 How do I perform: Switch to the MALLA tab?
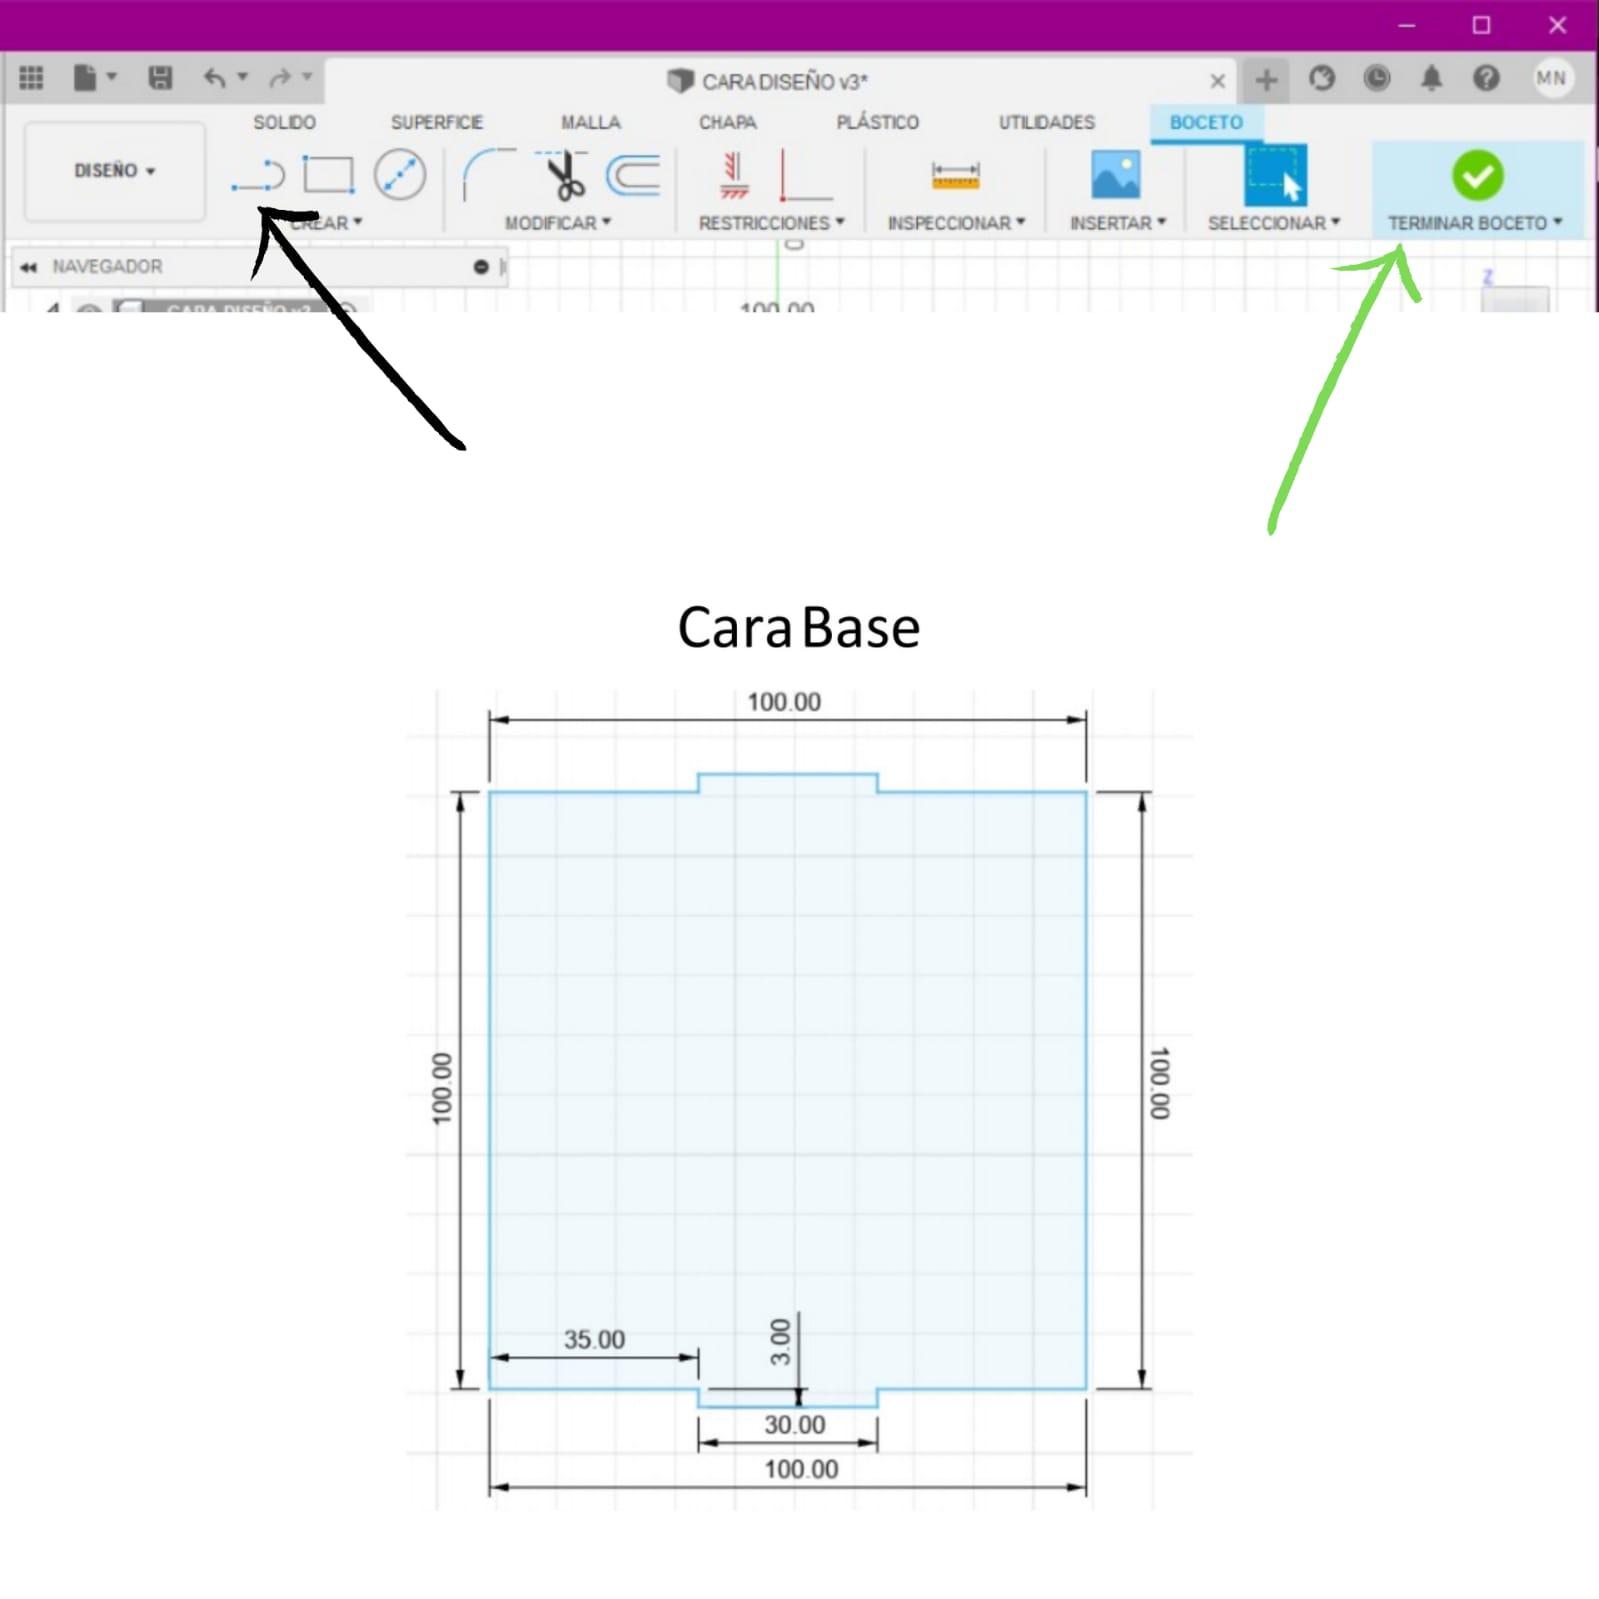click(590, 122)
